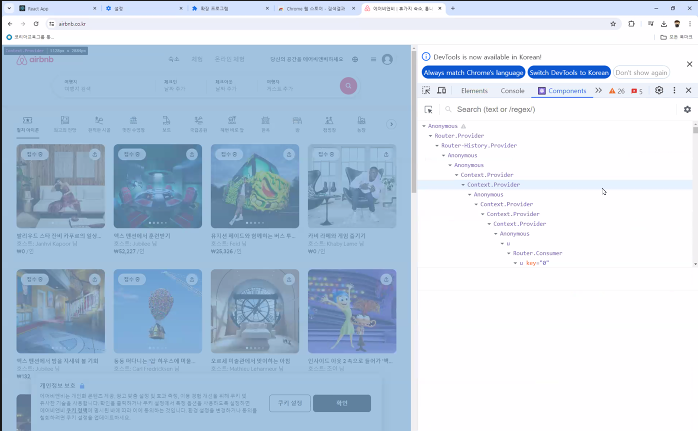Collapse the u key="0" node arrow

[x=515, y=263]
